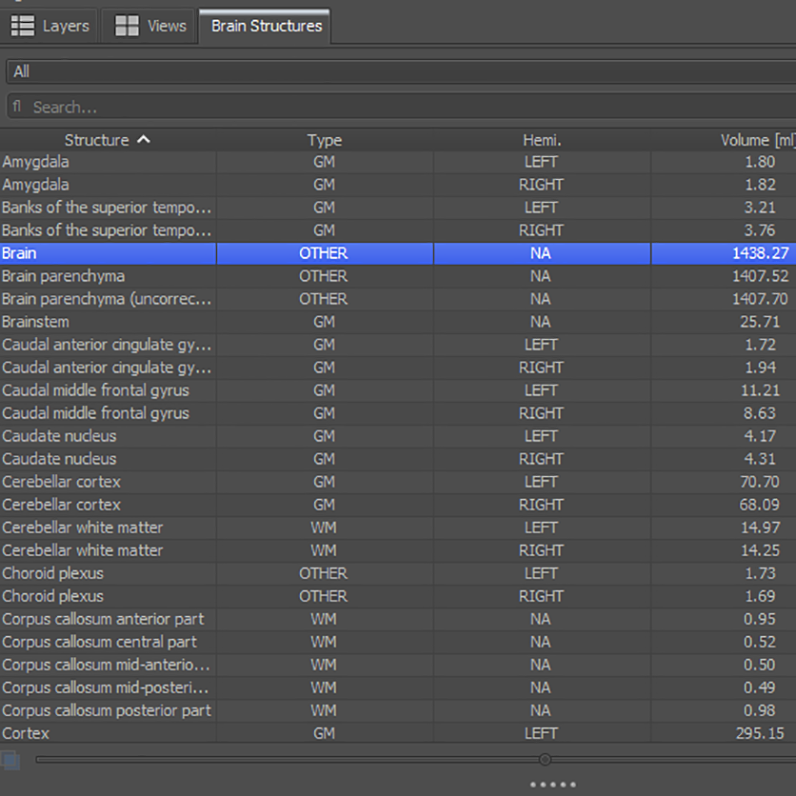The height and width of the screenshot is (796, 796).
Task: Select Caudal anterior cingulate volume 1.94
Action: coord(398,368)
